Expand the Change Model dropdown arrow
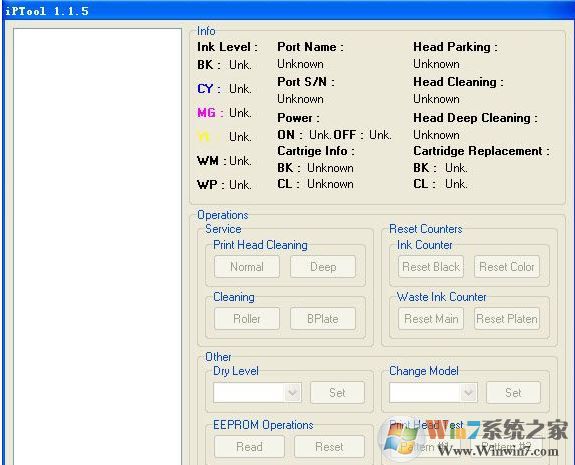 (469, 393)
